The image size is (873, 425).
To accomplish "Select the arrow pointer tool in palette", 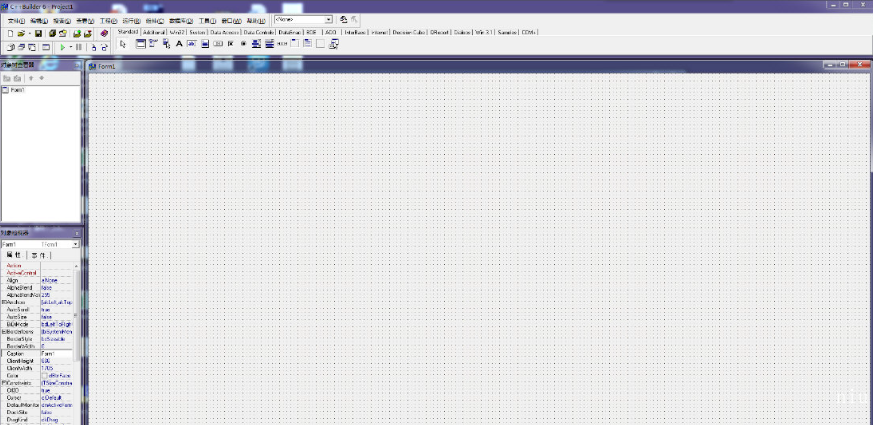I will [x=123, y=44].
